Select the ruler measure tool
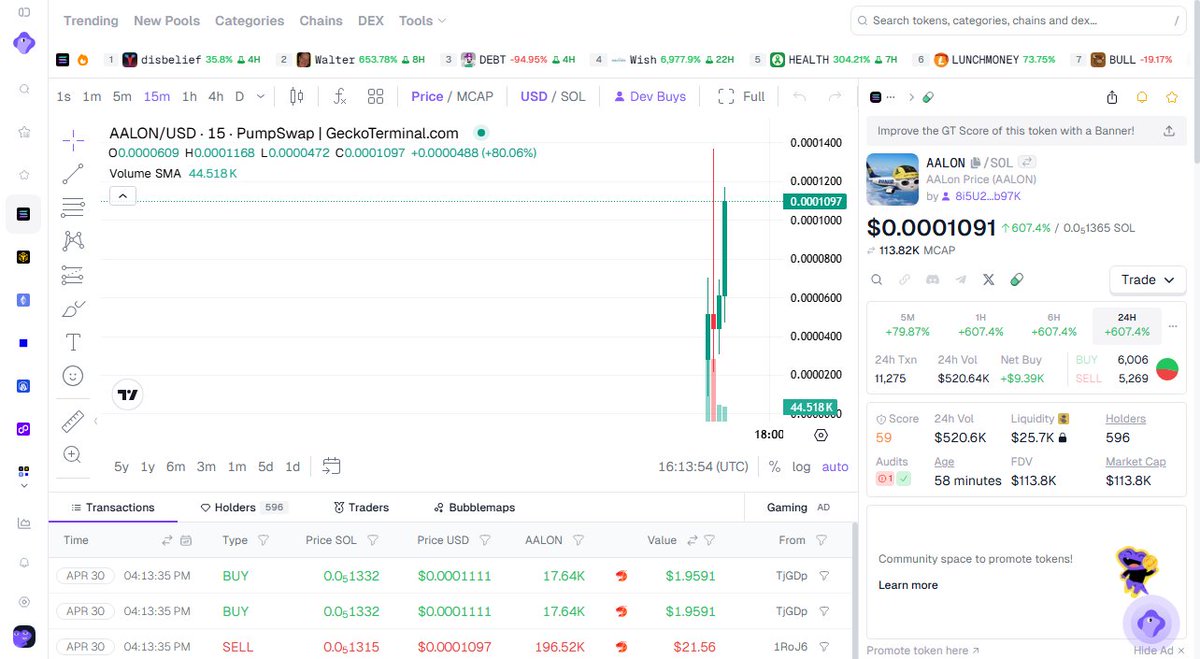The width and height of the screenshot is (1200, 659). tap(73, 421)
